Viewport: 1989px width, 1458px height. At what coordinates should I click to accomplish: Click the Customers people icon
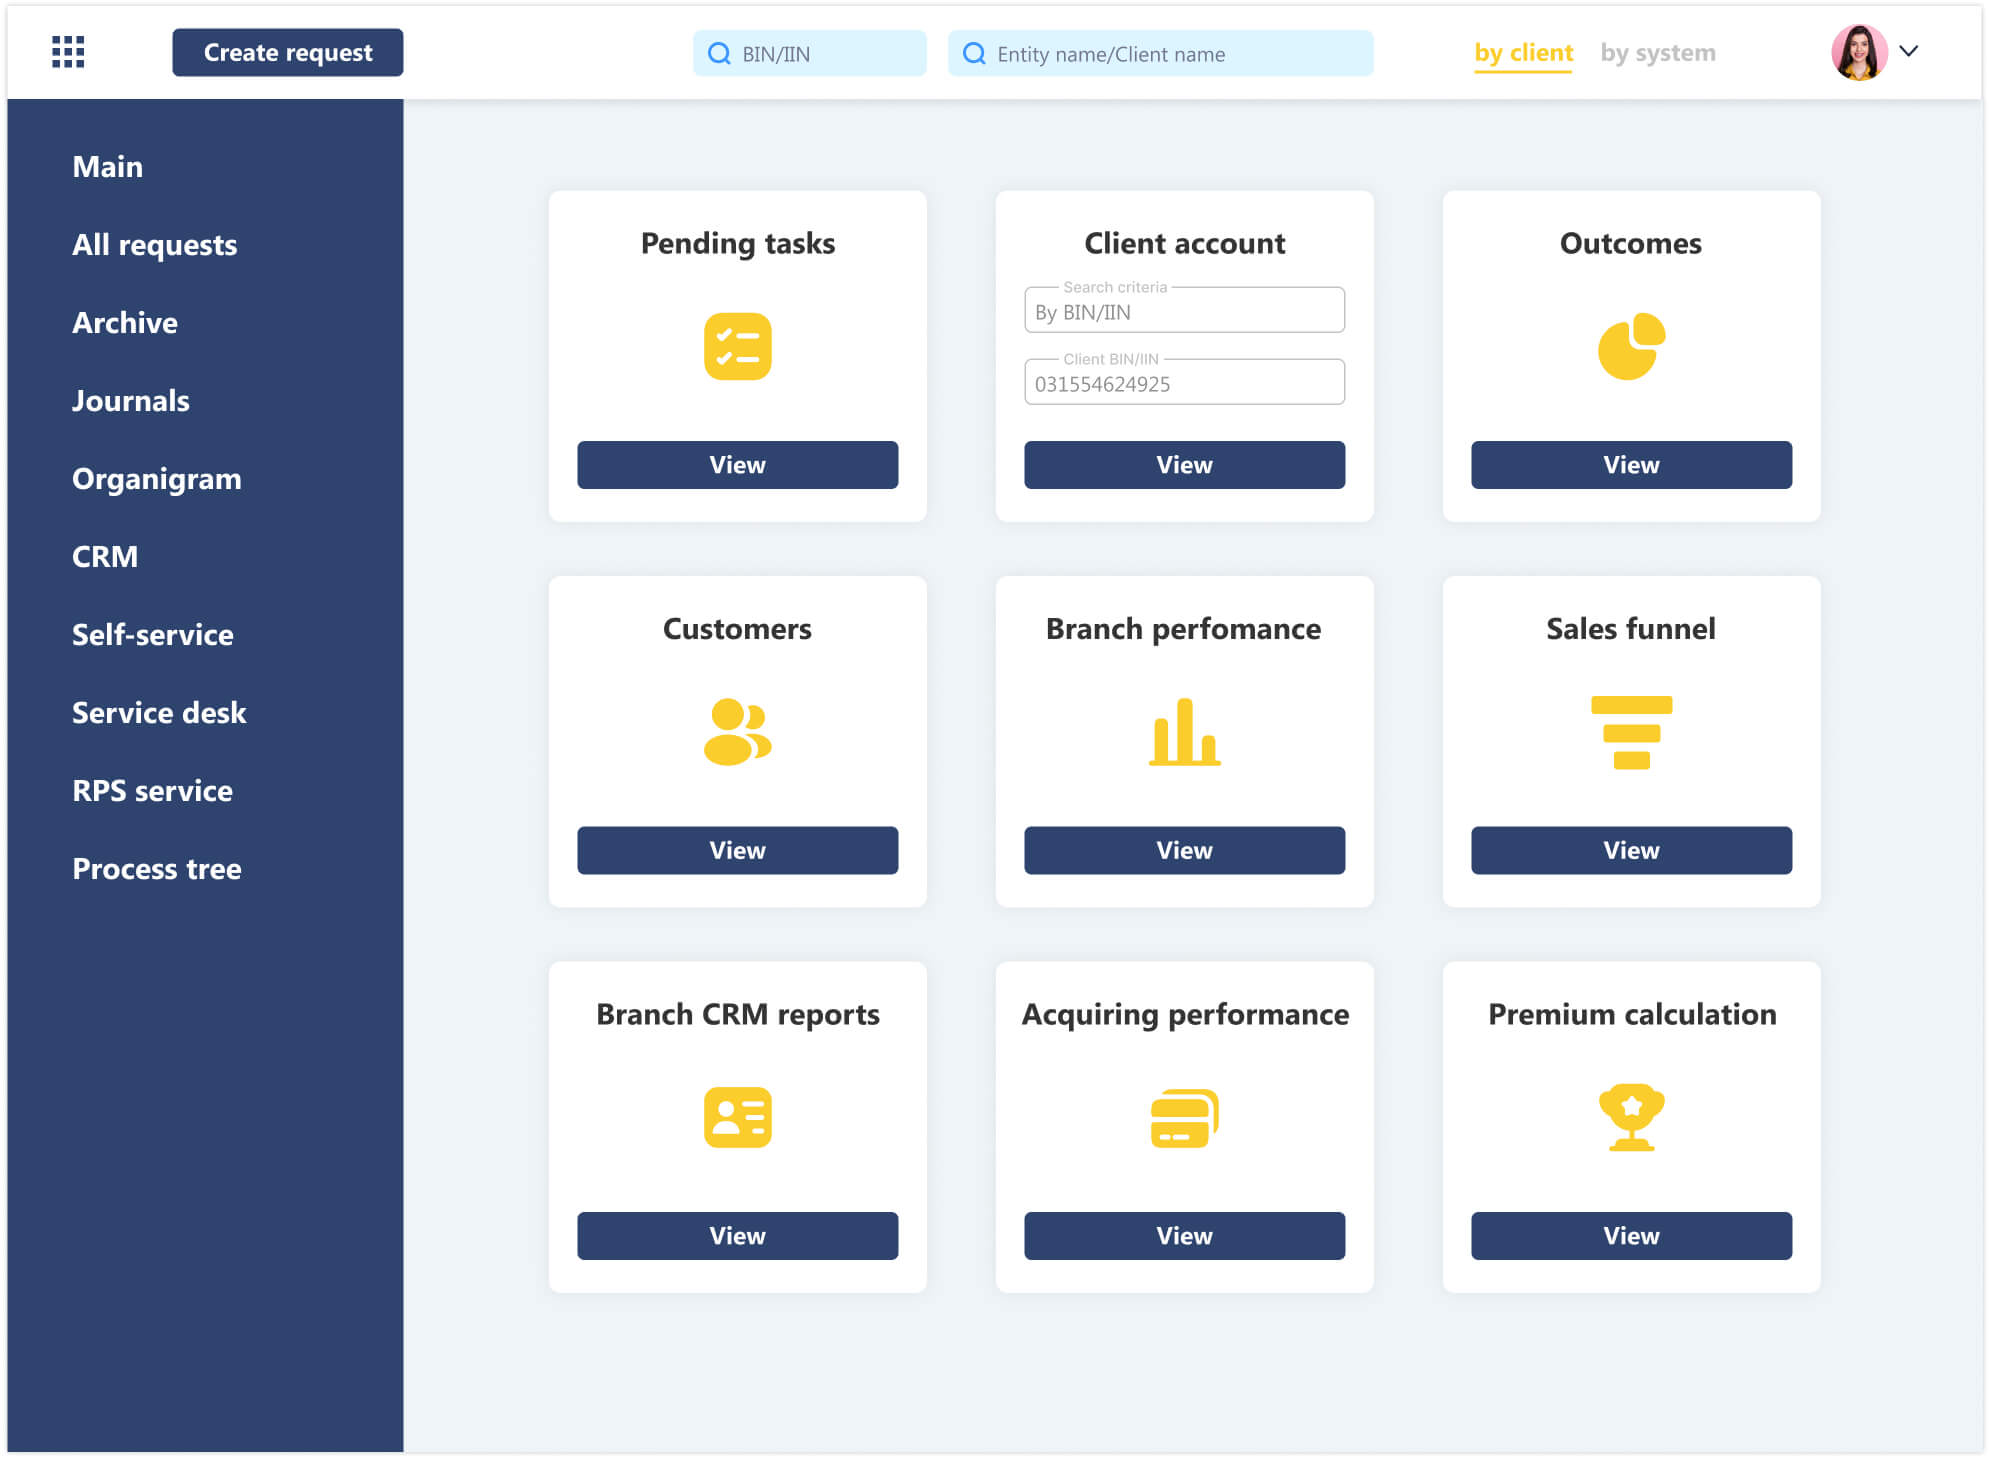coord(737,732)
